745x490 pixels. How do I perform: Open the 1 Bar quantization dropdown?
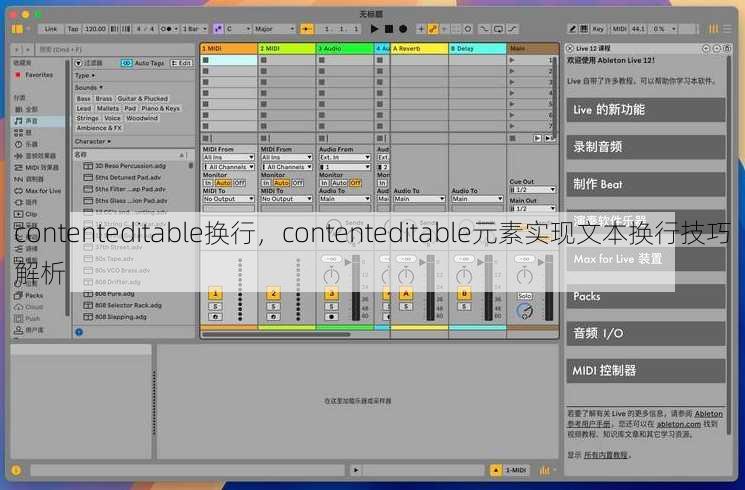click(194, 29)
